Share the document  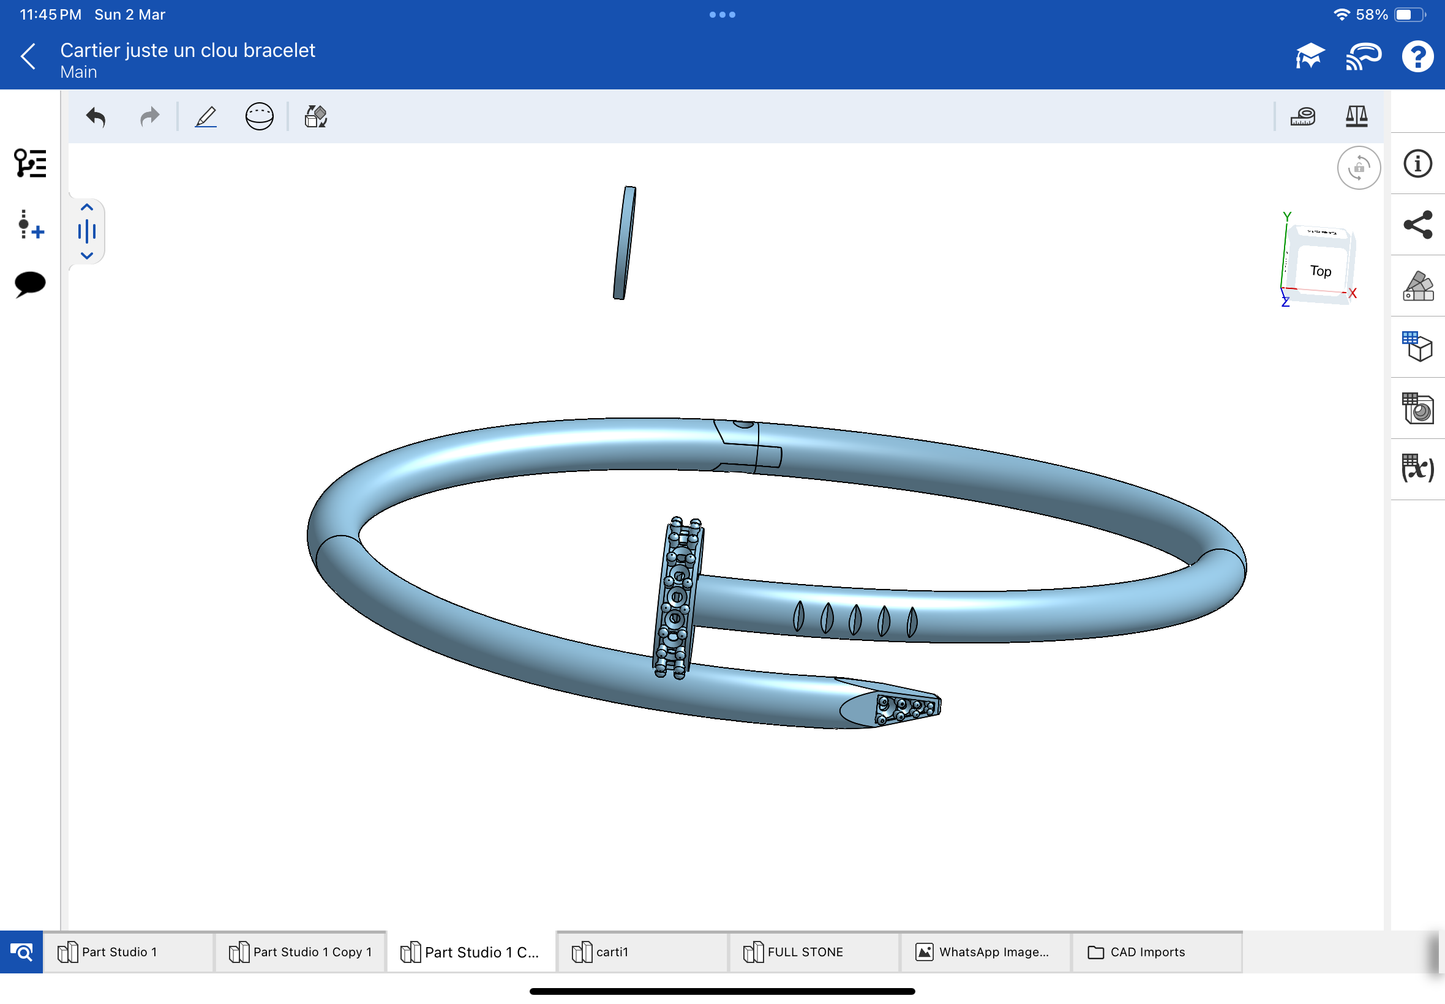pos(1417,225)
